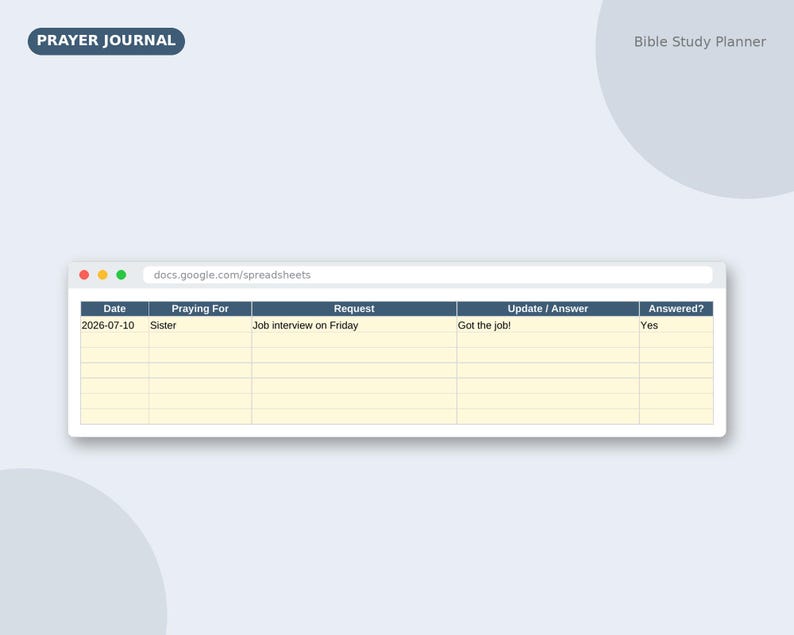The height and width of the screenshot is (635, 794).
Task: Click the red close window dot
Action: click(x=84, y=275)
